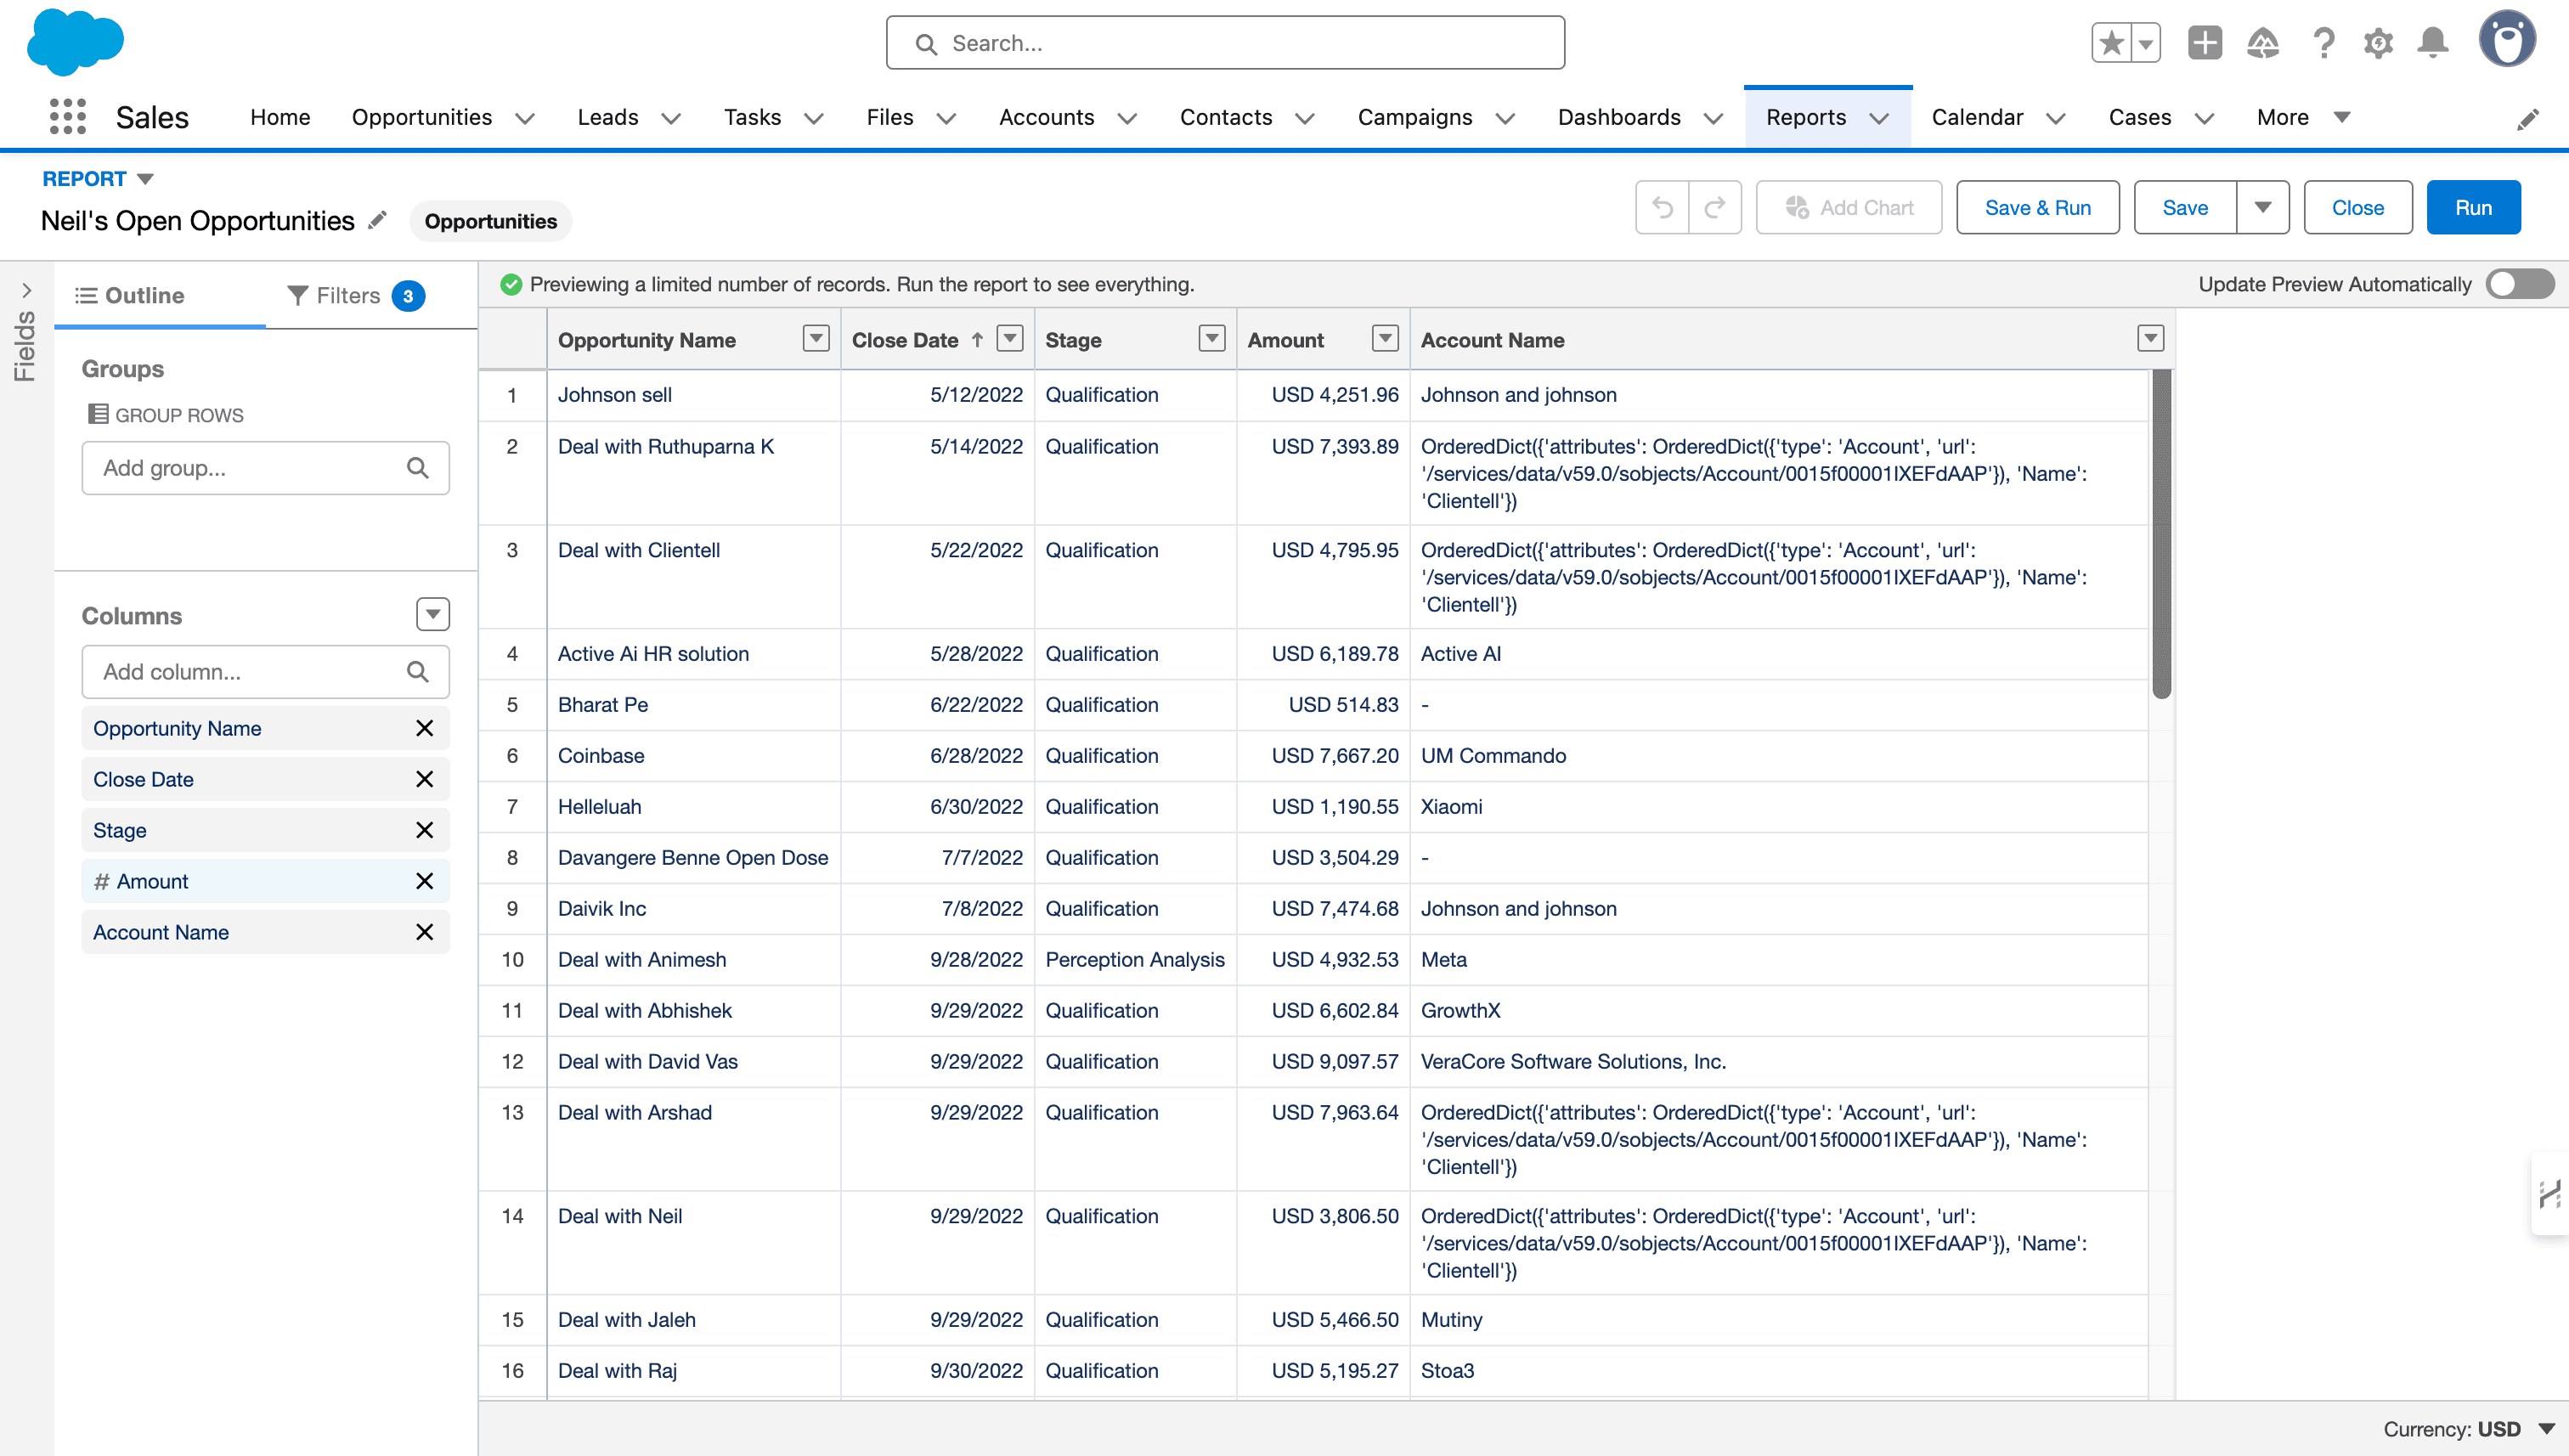Viewport: 2569px width, 1456px height.
Task: Click the Close button
Action: (x=2358, y=208)
